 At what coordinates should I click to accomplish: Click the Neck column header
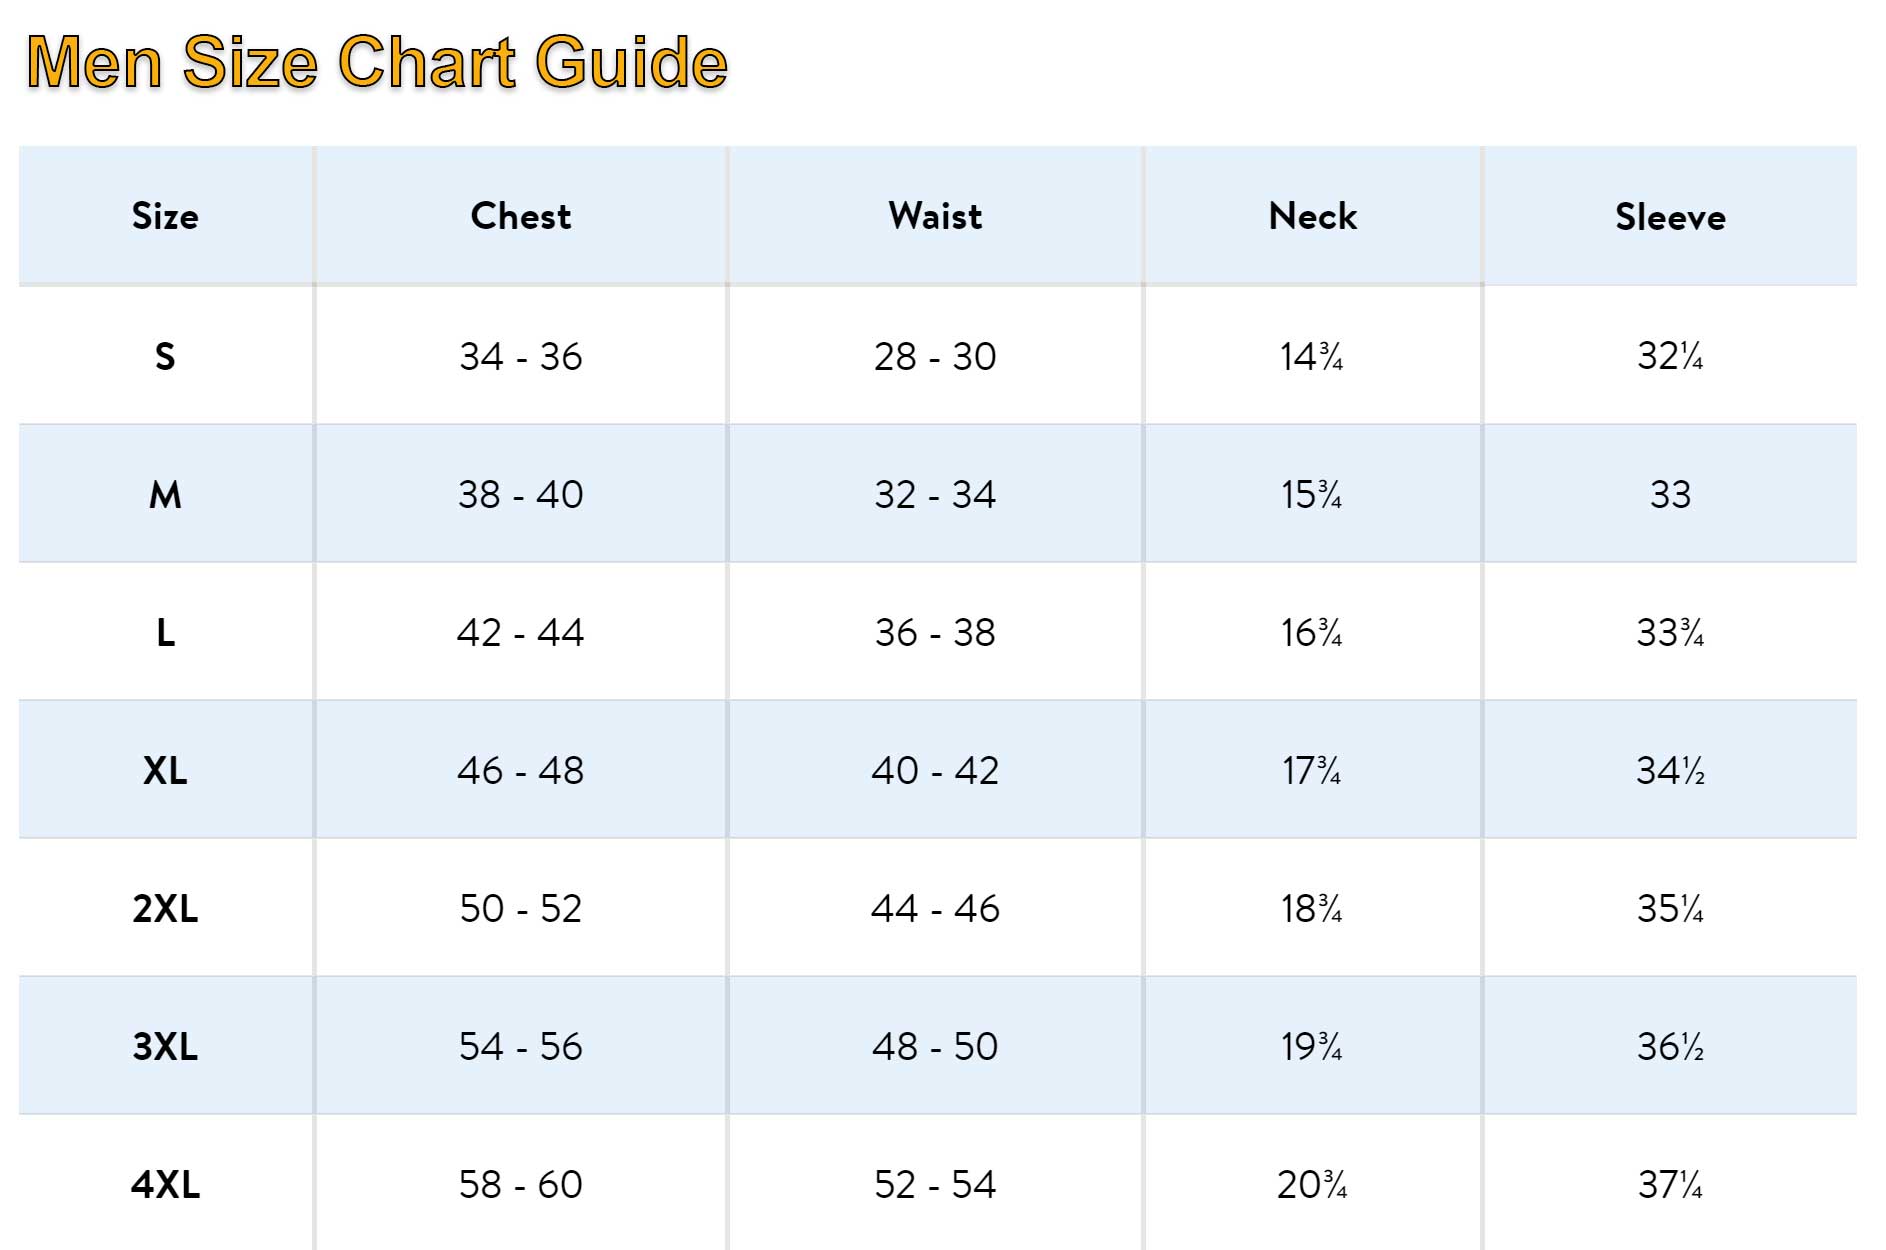coord(1313,216)
